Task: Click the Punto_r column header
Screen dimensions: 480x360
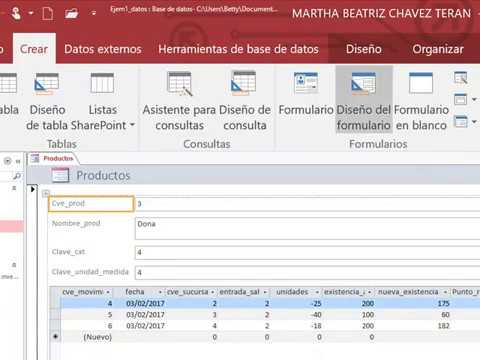Action: pyautogui.click(x=465, y=292)
